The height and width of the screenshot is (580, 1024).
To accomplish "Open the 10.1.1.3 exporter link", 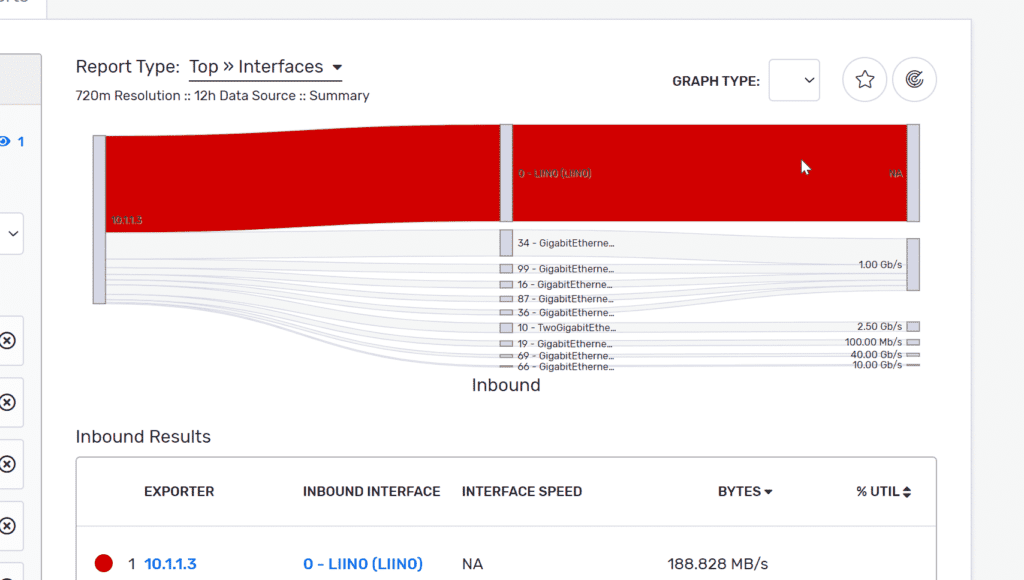I will coord(170,564).
